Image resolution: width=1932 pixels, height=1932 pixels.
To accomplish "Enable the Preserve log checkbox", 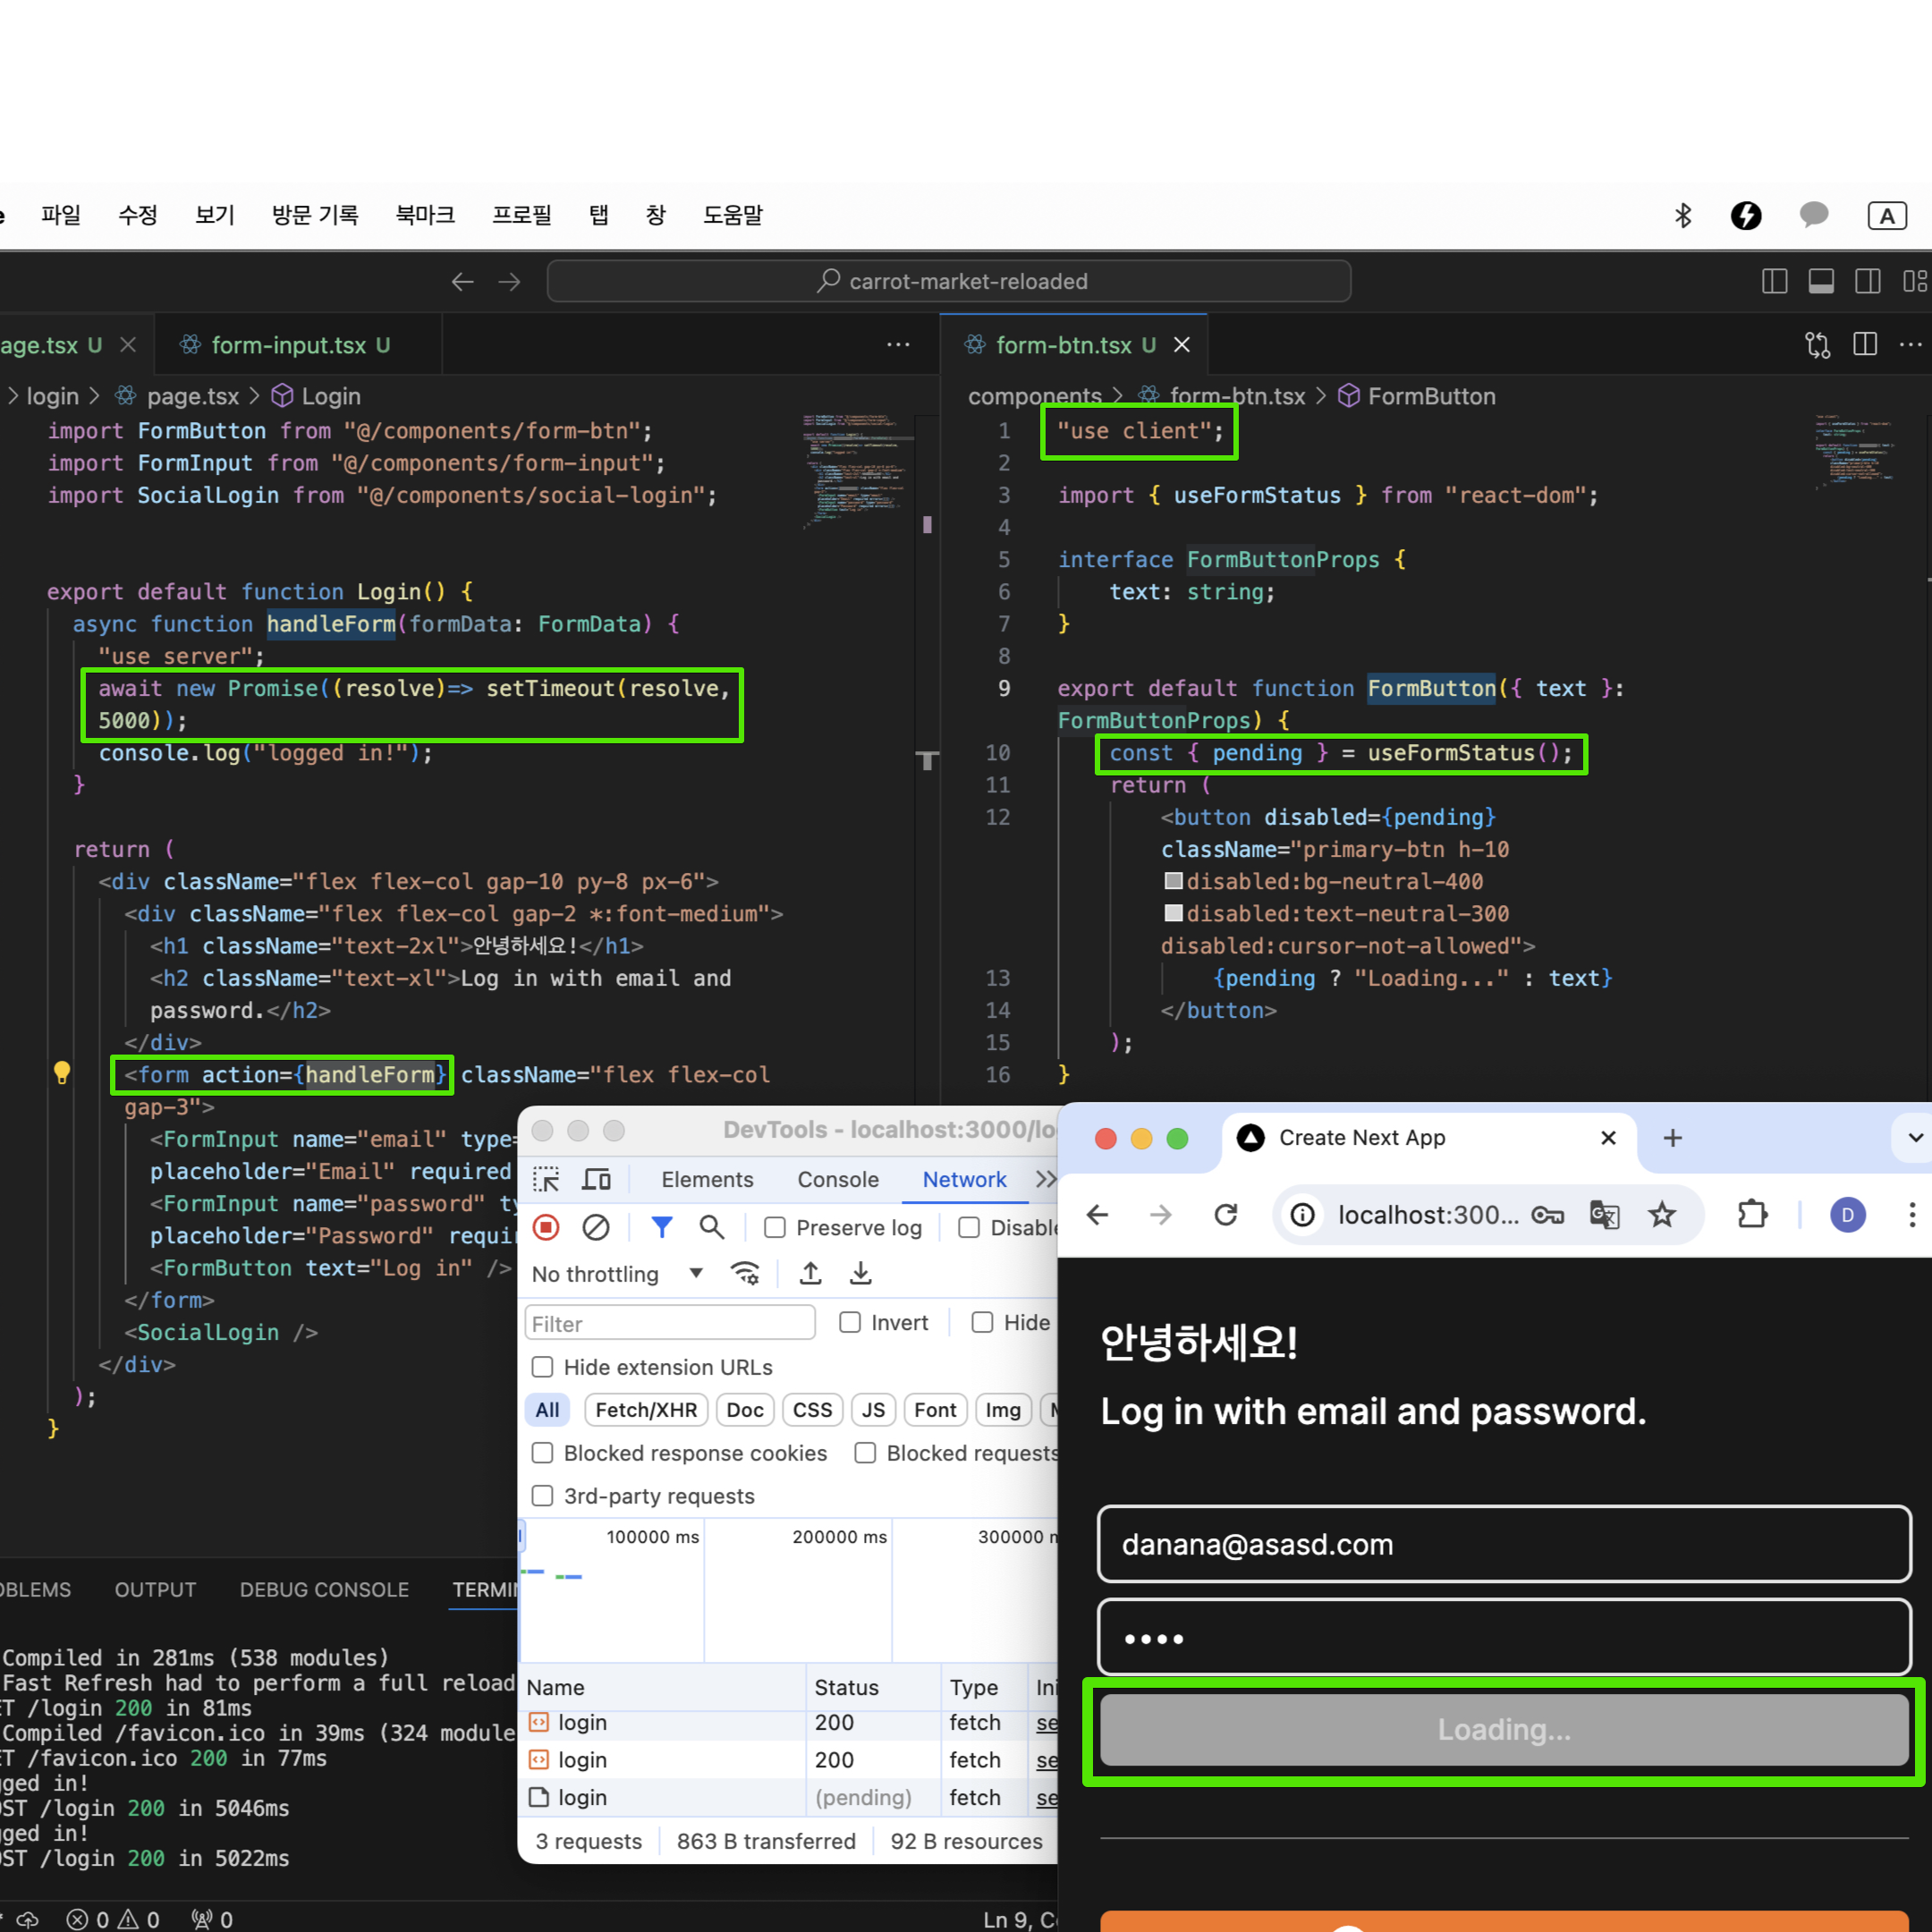I will pos(775,1227).
